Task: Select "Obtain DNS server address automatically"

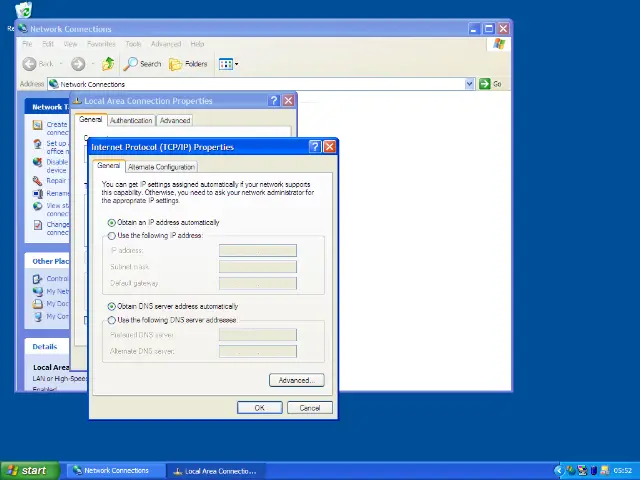Action: click(x=112, y=307)
